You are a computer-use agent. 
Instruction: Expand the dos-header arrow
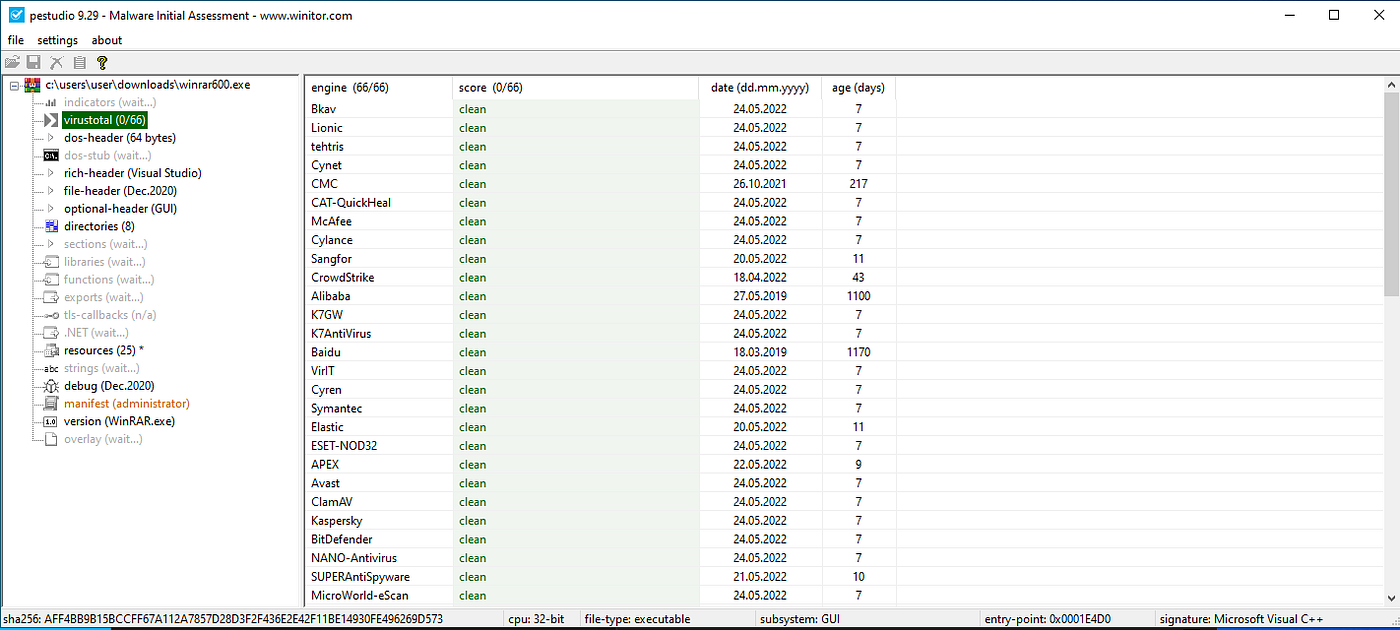click(51, 138)
